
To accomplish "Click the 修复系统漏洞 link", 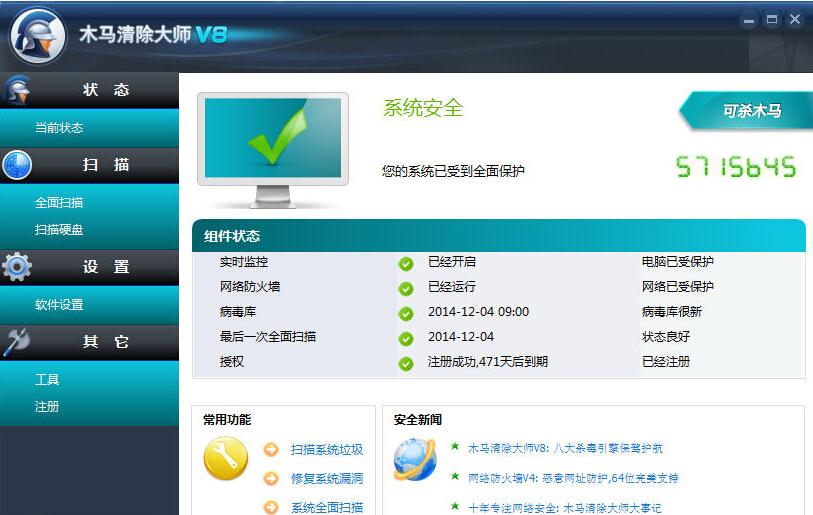I will [327, 478].
